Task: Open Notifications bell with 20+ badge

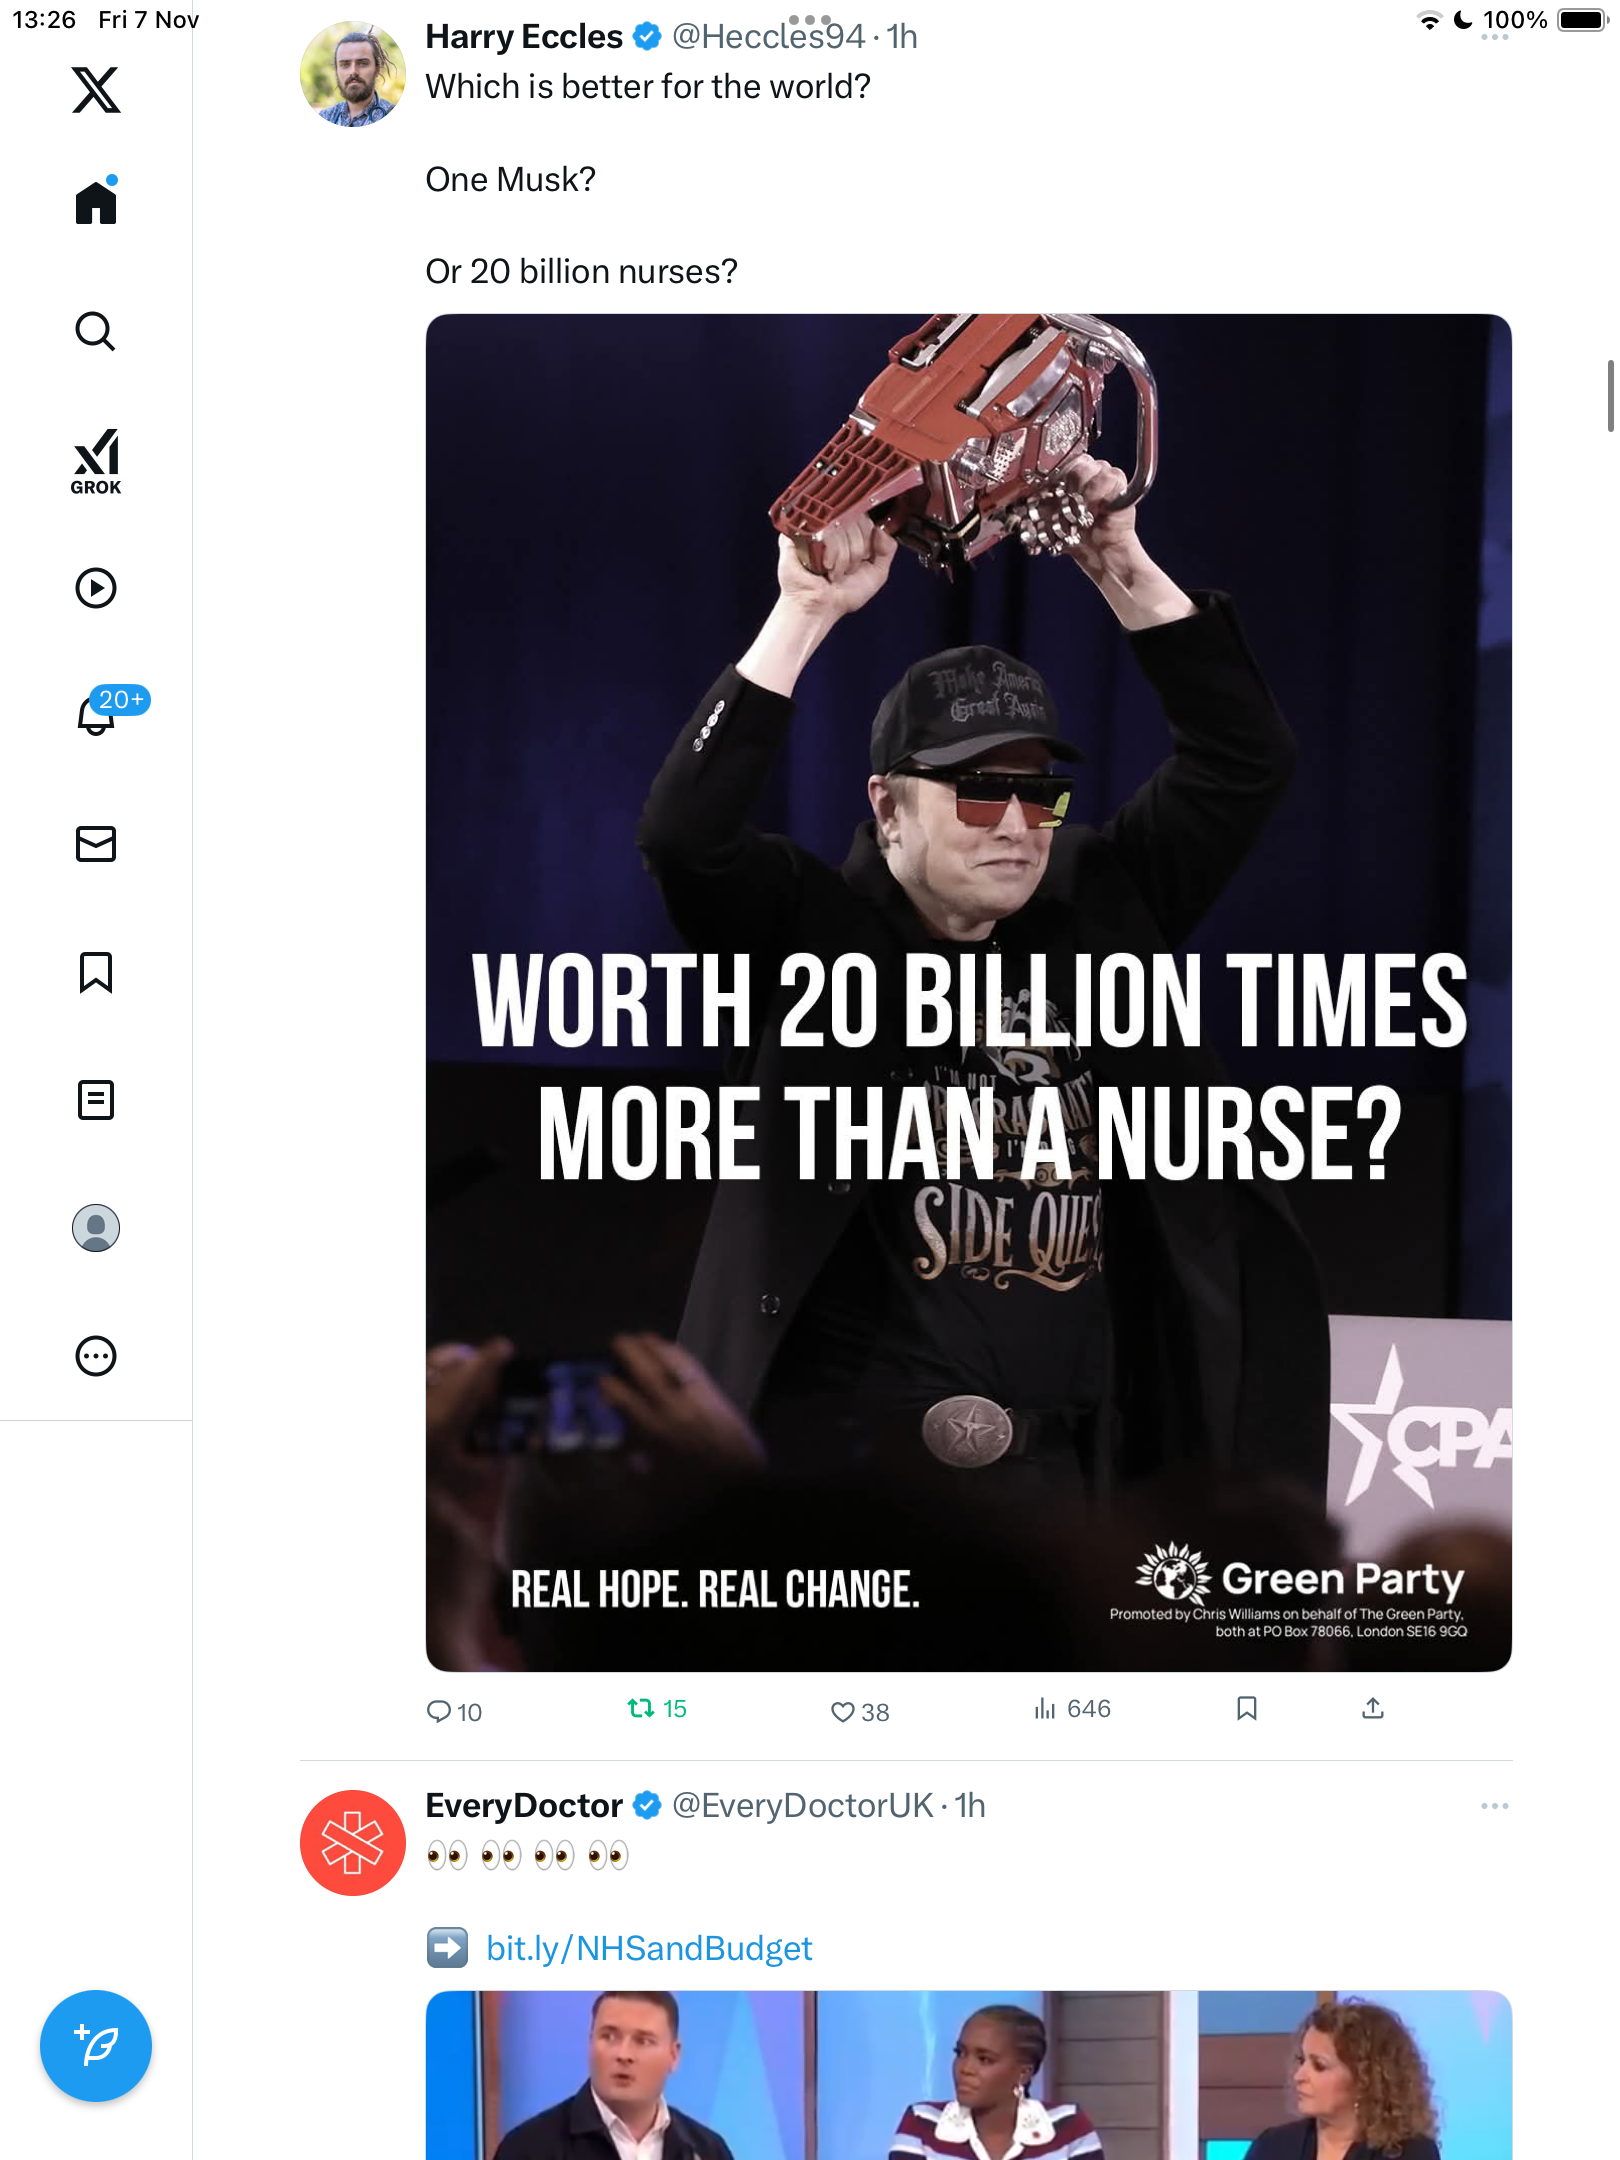Action: pos(98,714)
